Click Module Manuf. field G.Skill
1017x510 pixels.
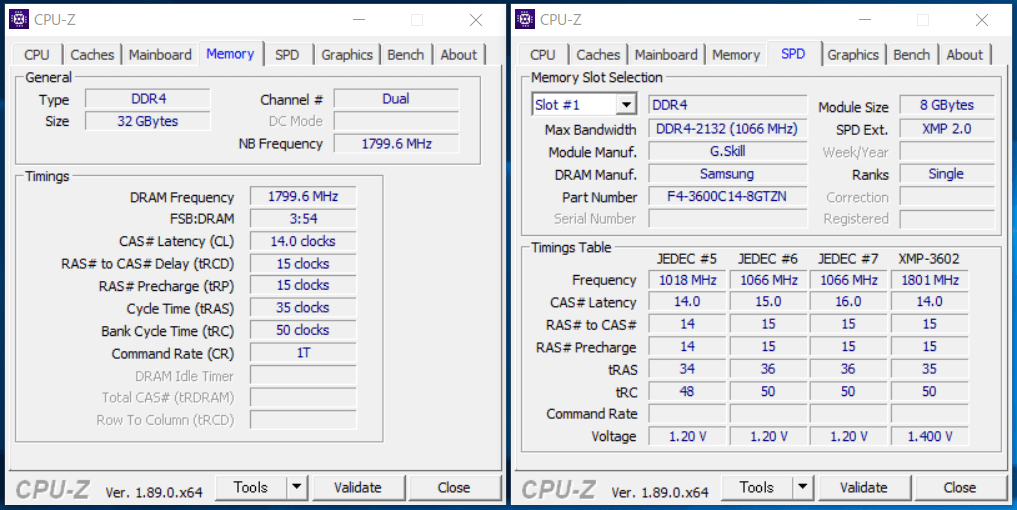[x=728, y=151]
